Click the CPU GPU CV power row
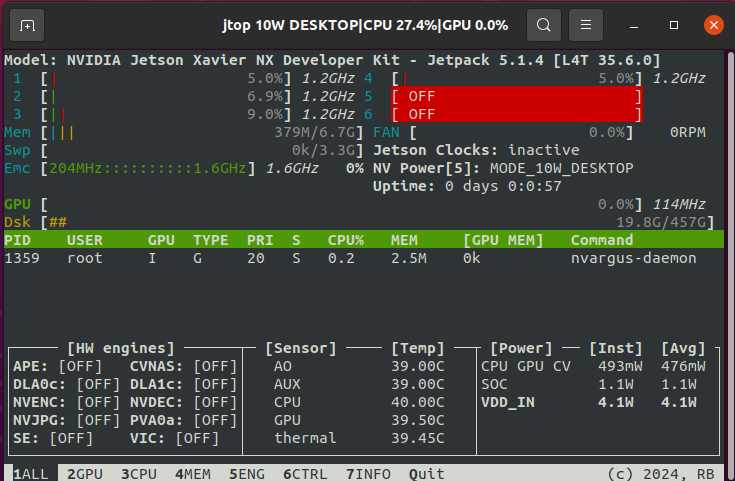Screen dimensions: 735x481 (x=593, y=366)
